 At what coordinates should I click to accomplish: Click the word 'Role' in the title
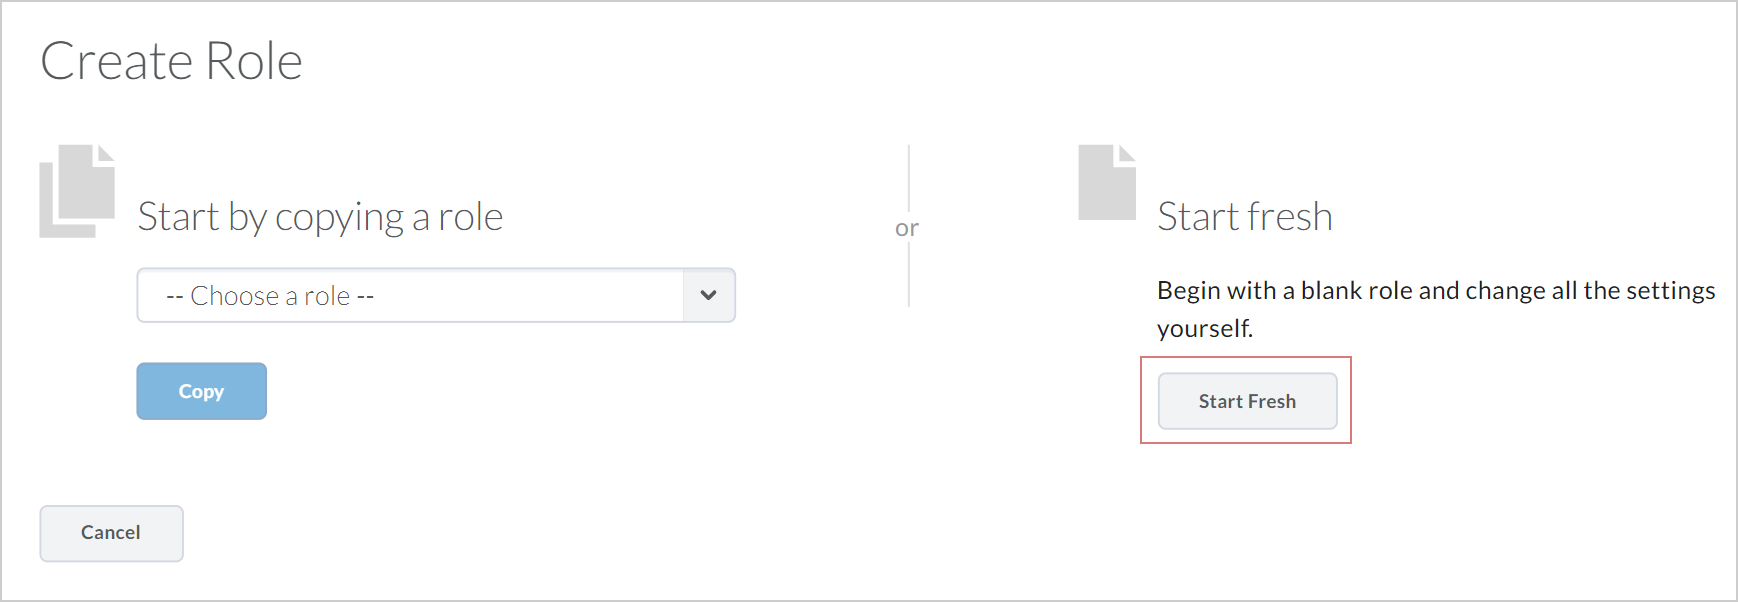pyautogui.click(x=254, y=61)
